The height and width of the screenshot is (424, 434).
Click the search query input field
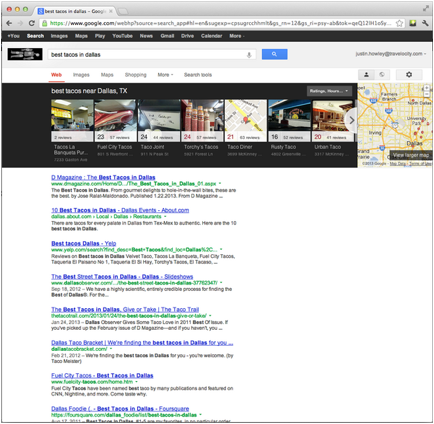point(148,55)
